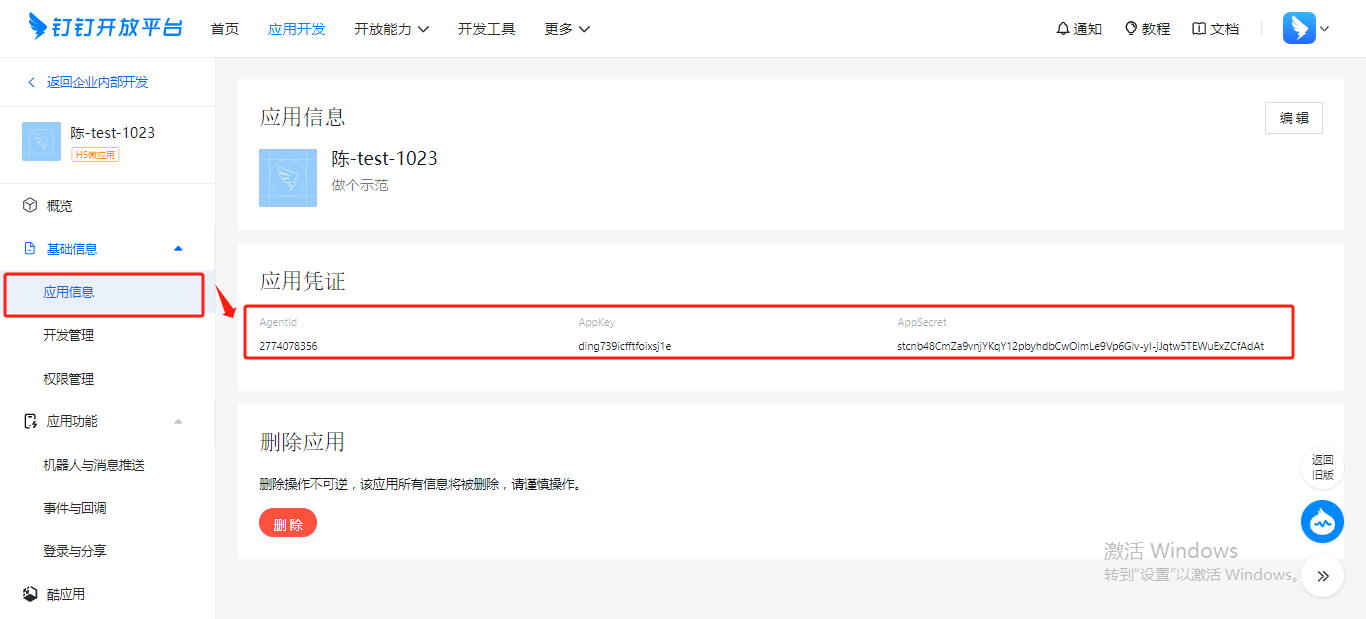Click the 酷应用 icon in sidebar
This screenshot has height=619, width=1366.
30,594
